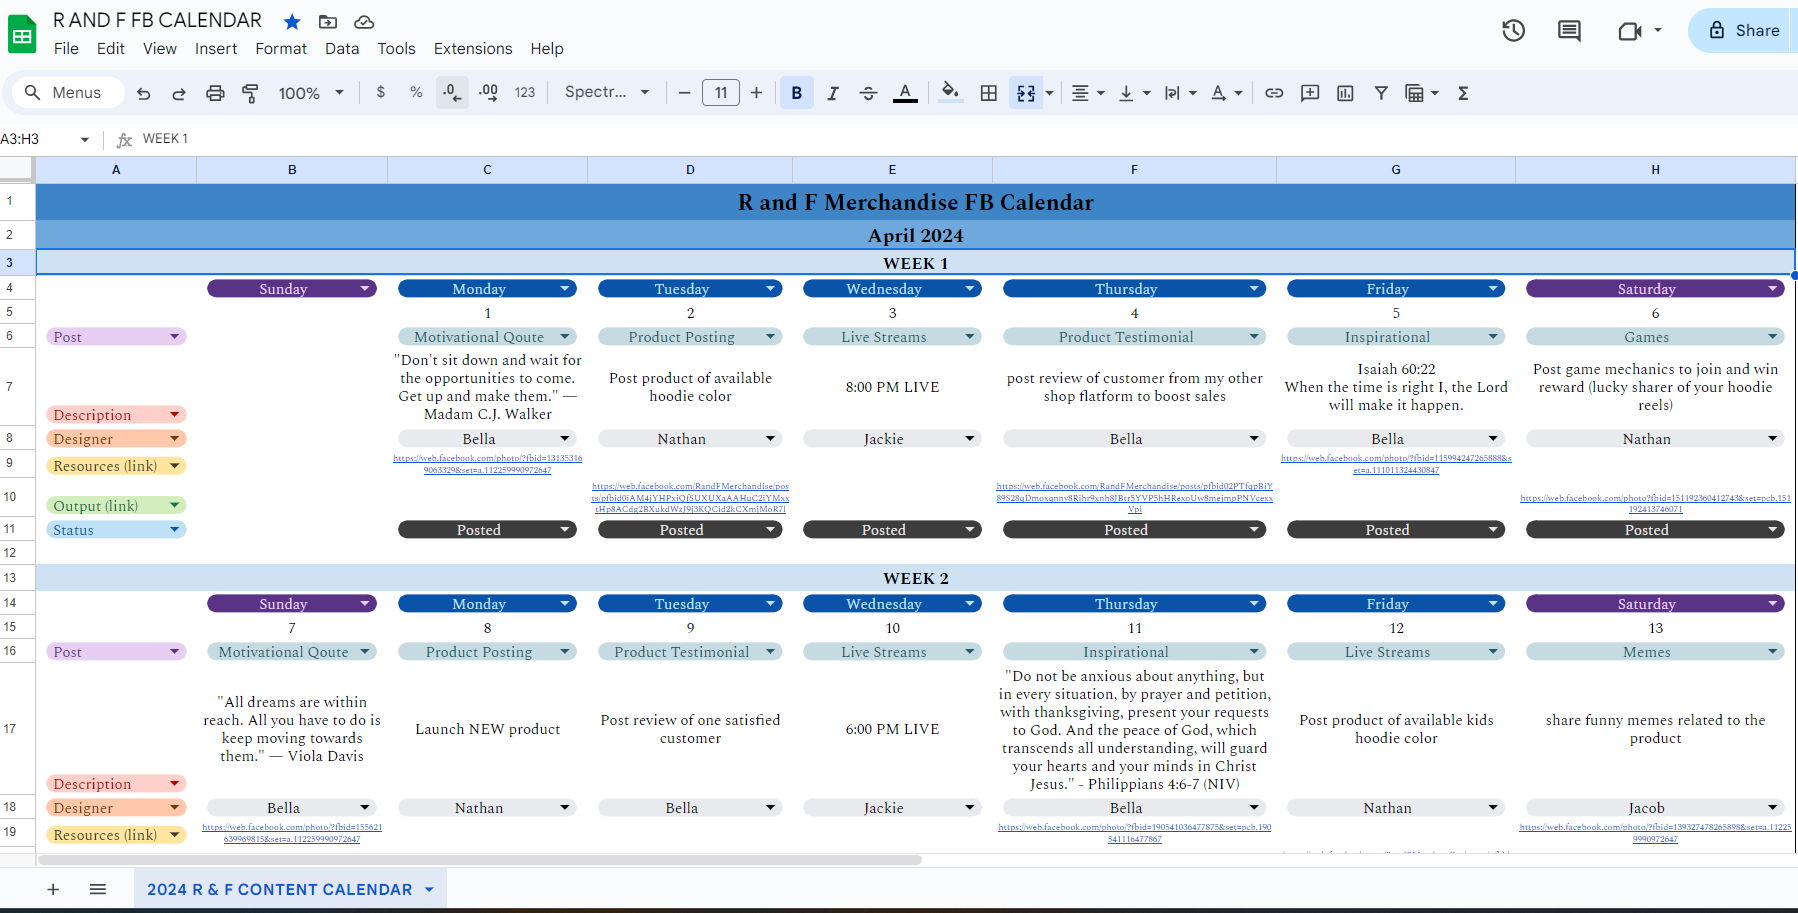This screenshot has width=1798, height=913.
Task: Click the Name Box showing A3:H3
Action: pos(46,139)
